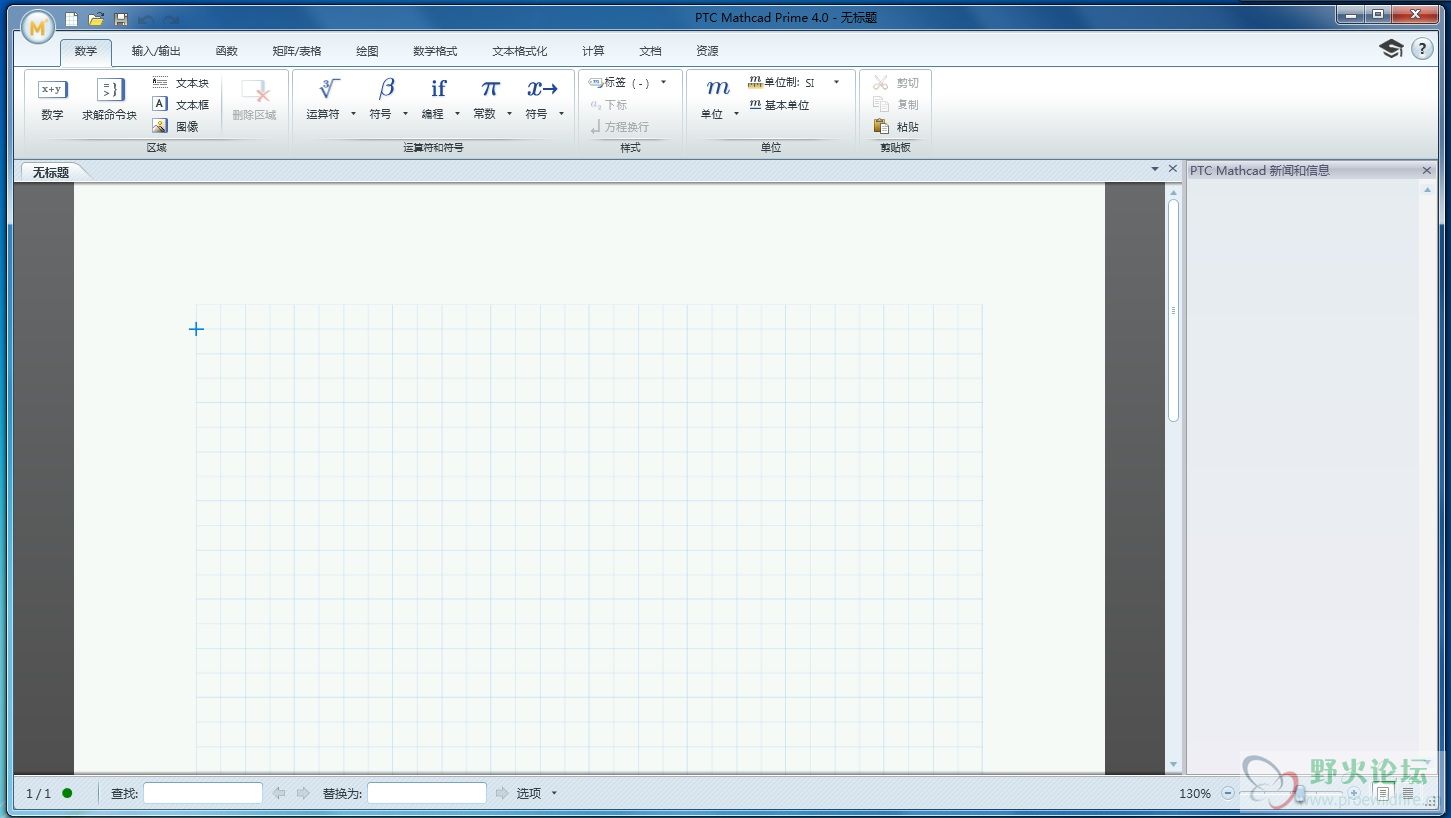
Task: Expand the 编程 dropdown arrow
Action: click(457, 114)
